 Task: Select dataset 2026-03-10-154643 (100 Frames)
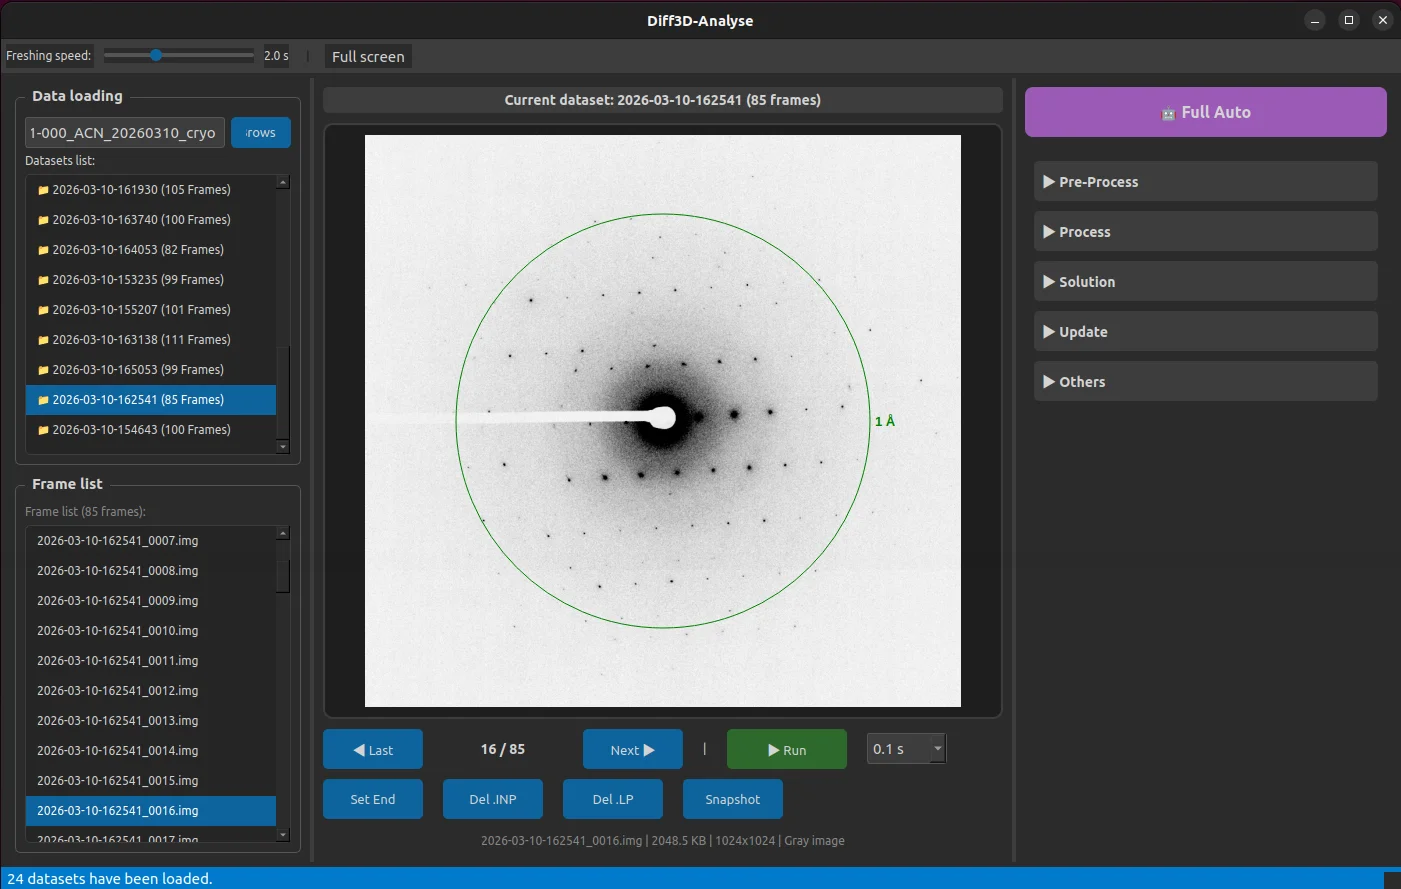coord(150,429)
